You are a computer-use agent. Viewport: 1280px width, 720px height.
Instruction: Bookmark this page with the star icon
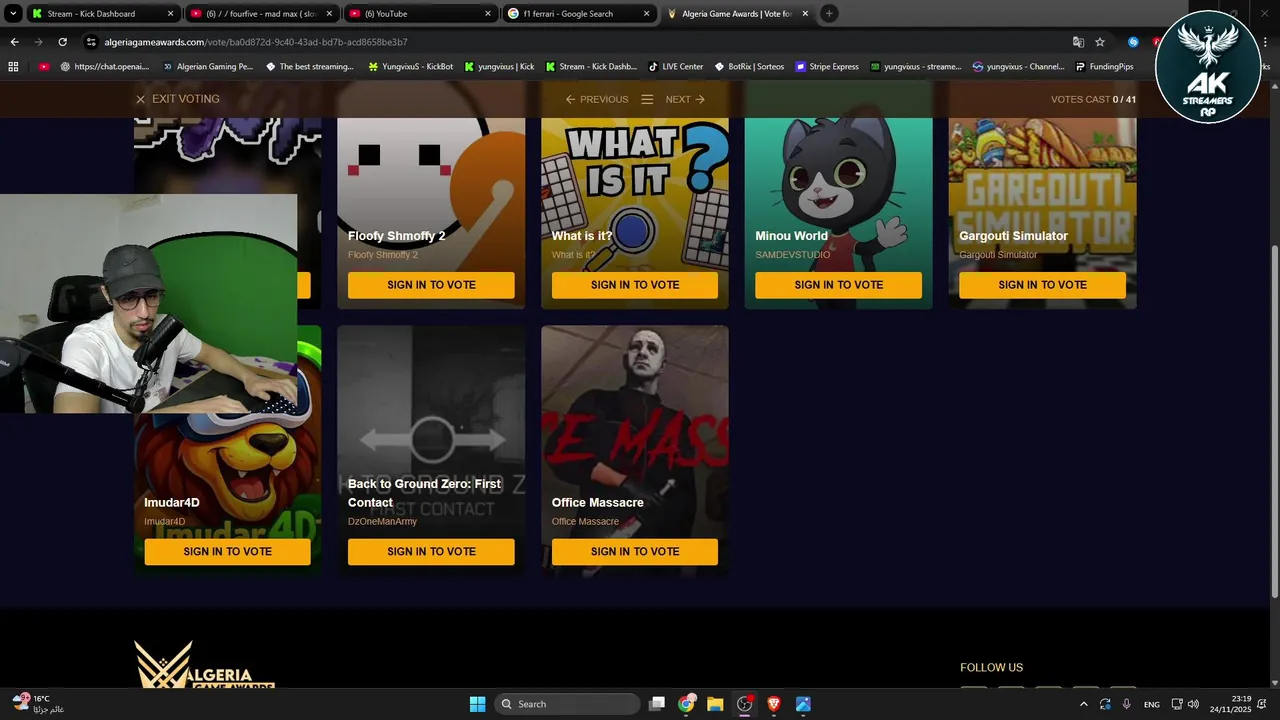[x=1100, y=42]
